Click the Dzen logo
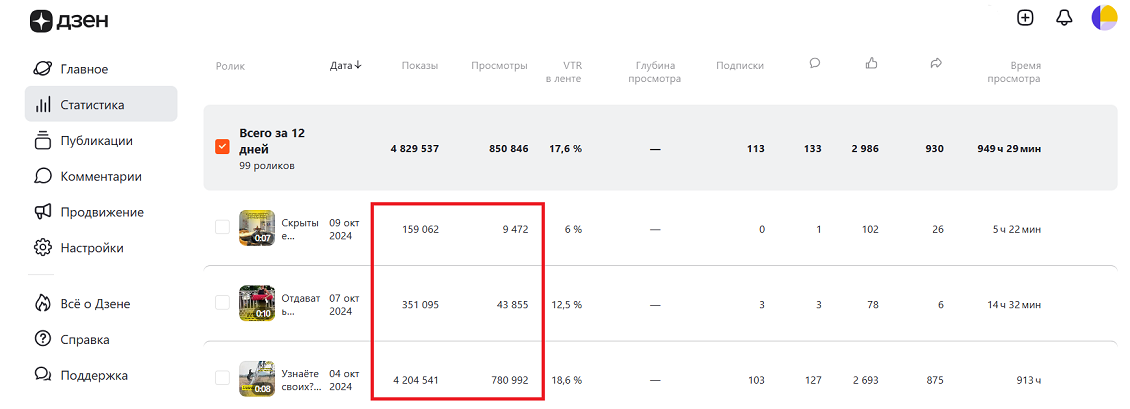1130x409 pixels. pyautogui.click(x=69, y=21)
